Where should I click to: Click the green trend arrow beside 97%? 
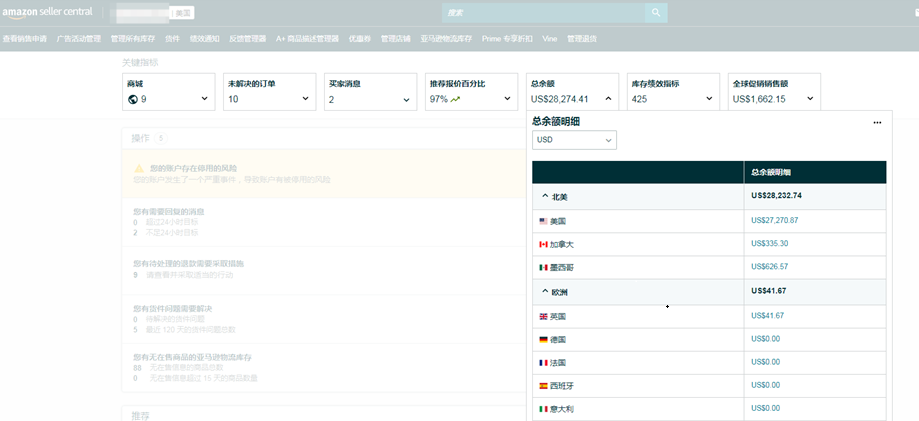455,99
